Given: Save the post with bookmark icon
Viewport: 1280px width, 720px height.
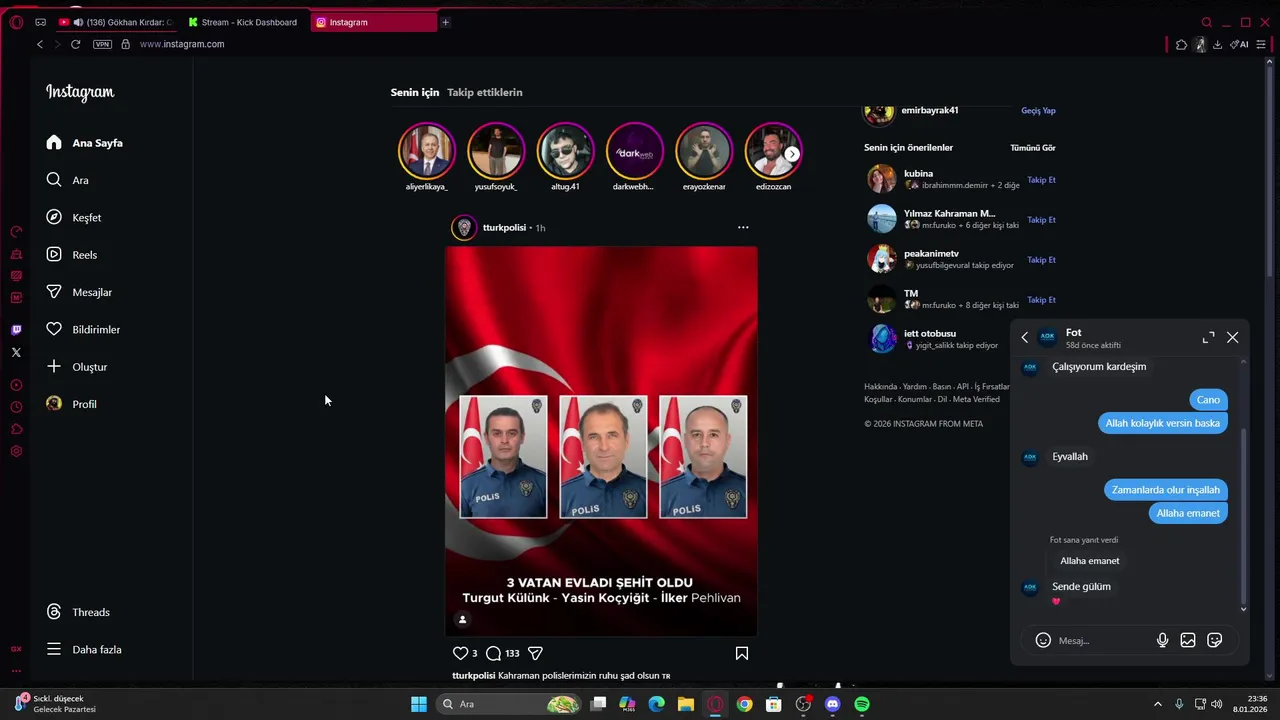Looking at the screenshot, I should tap(742, 653).
